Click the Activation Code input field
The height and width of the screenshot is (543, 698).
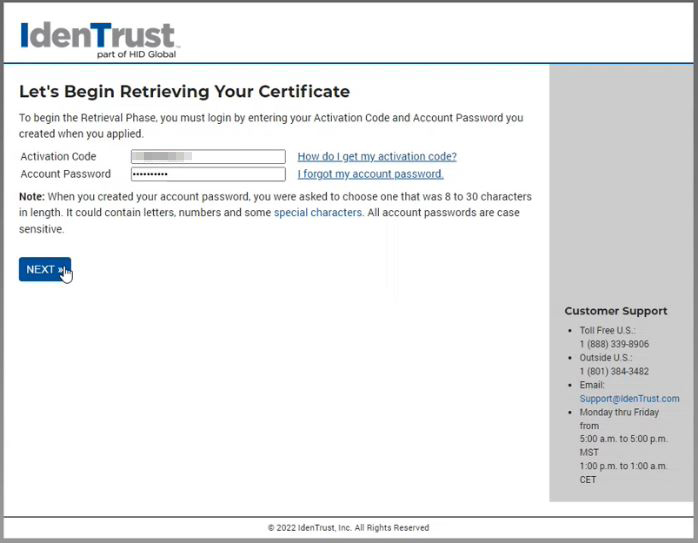tap(208, 157)
